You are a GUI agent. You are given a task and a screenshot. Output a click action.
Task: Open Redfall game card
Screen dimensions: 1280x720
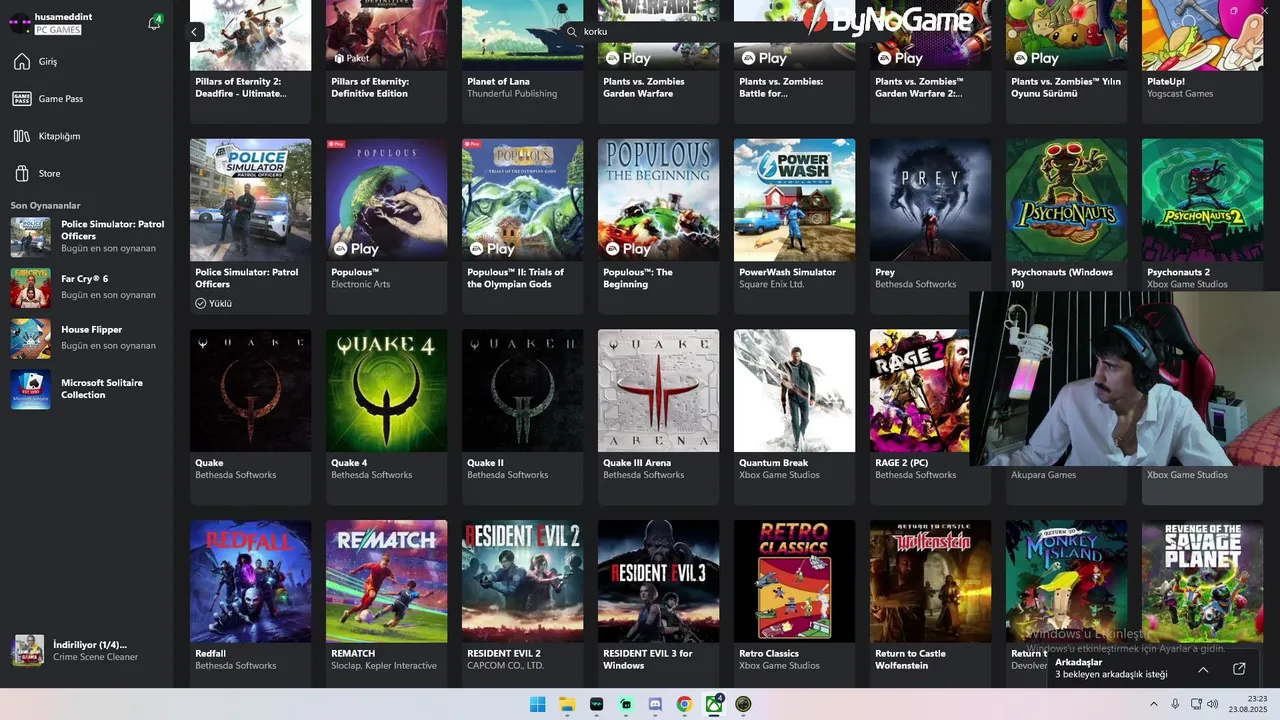tap(250, 604)
